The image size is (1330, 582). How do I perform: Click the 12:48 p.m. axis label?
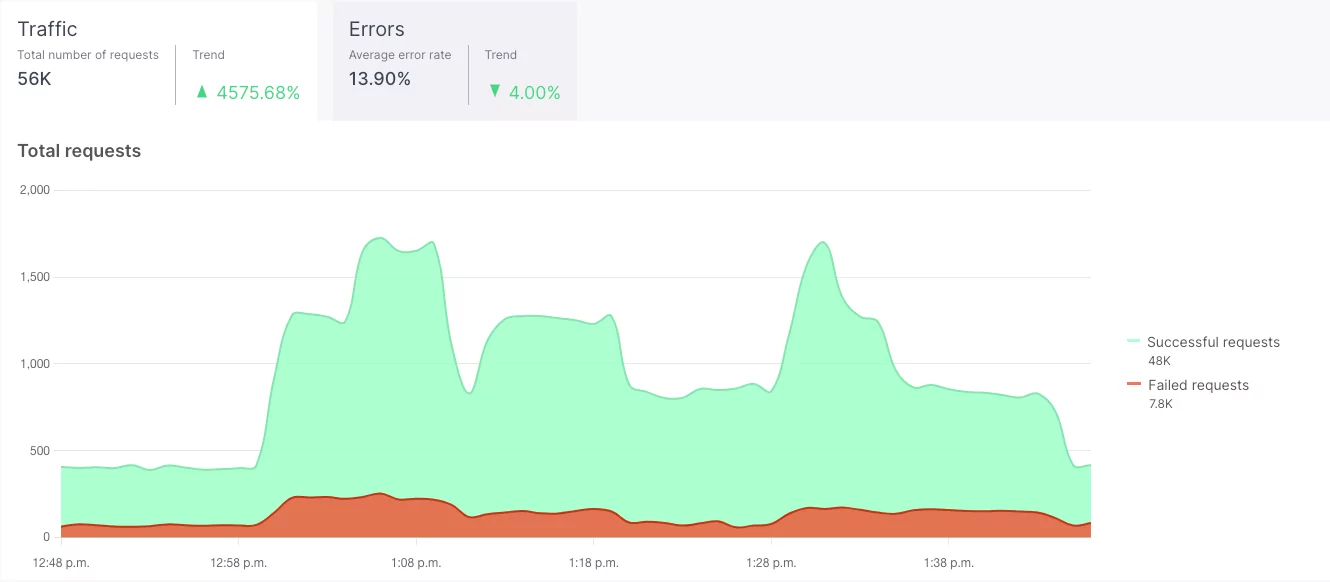coord(61,563)
